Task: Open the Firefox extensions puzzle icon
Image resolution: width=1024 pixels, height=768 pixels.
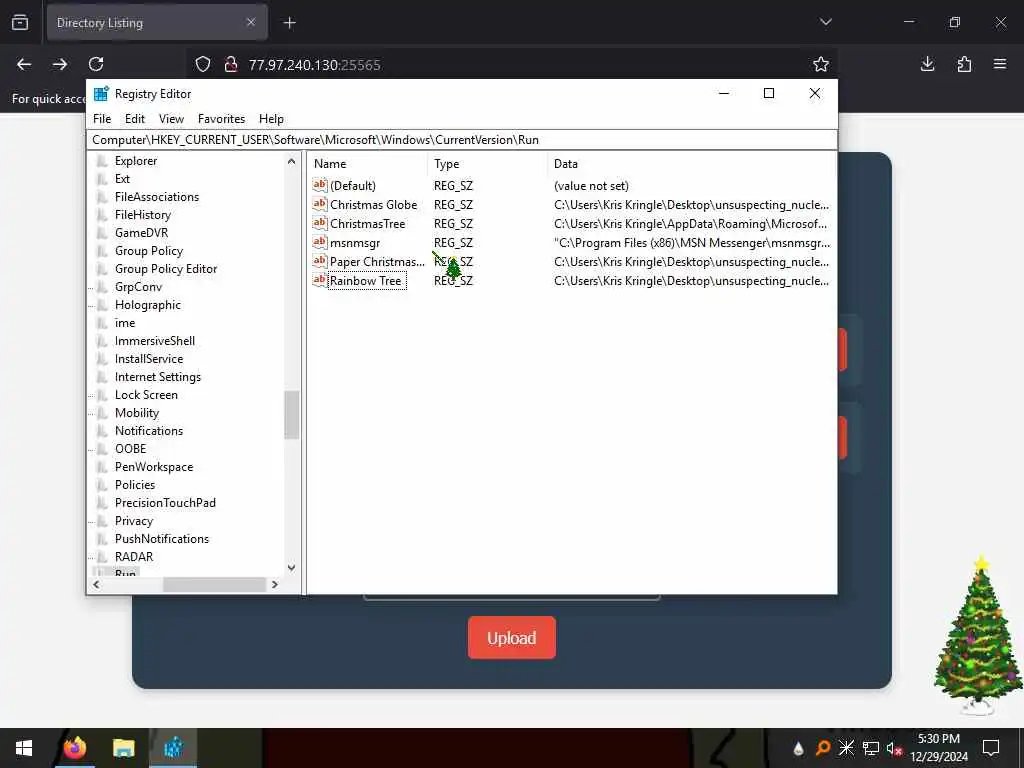Action: click(964, 64)
